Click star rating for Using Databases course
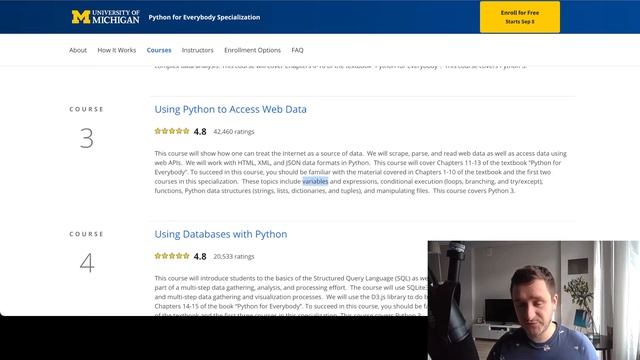640x360 pixels. [172, 256]
